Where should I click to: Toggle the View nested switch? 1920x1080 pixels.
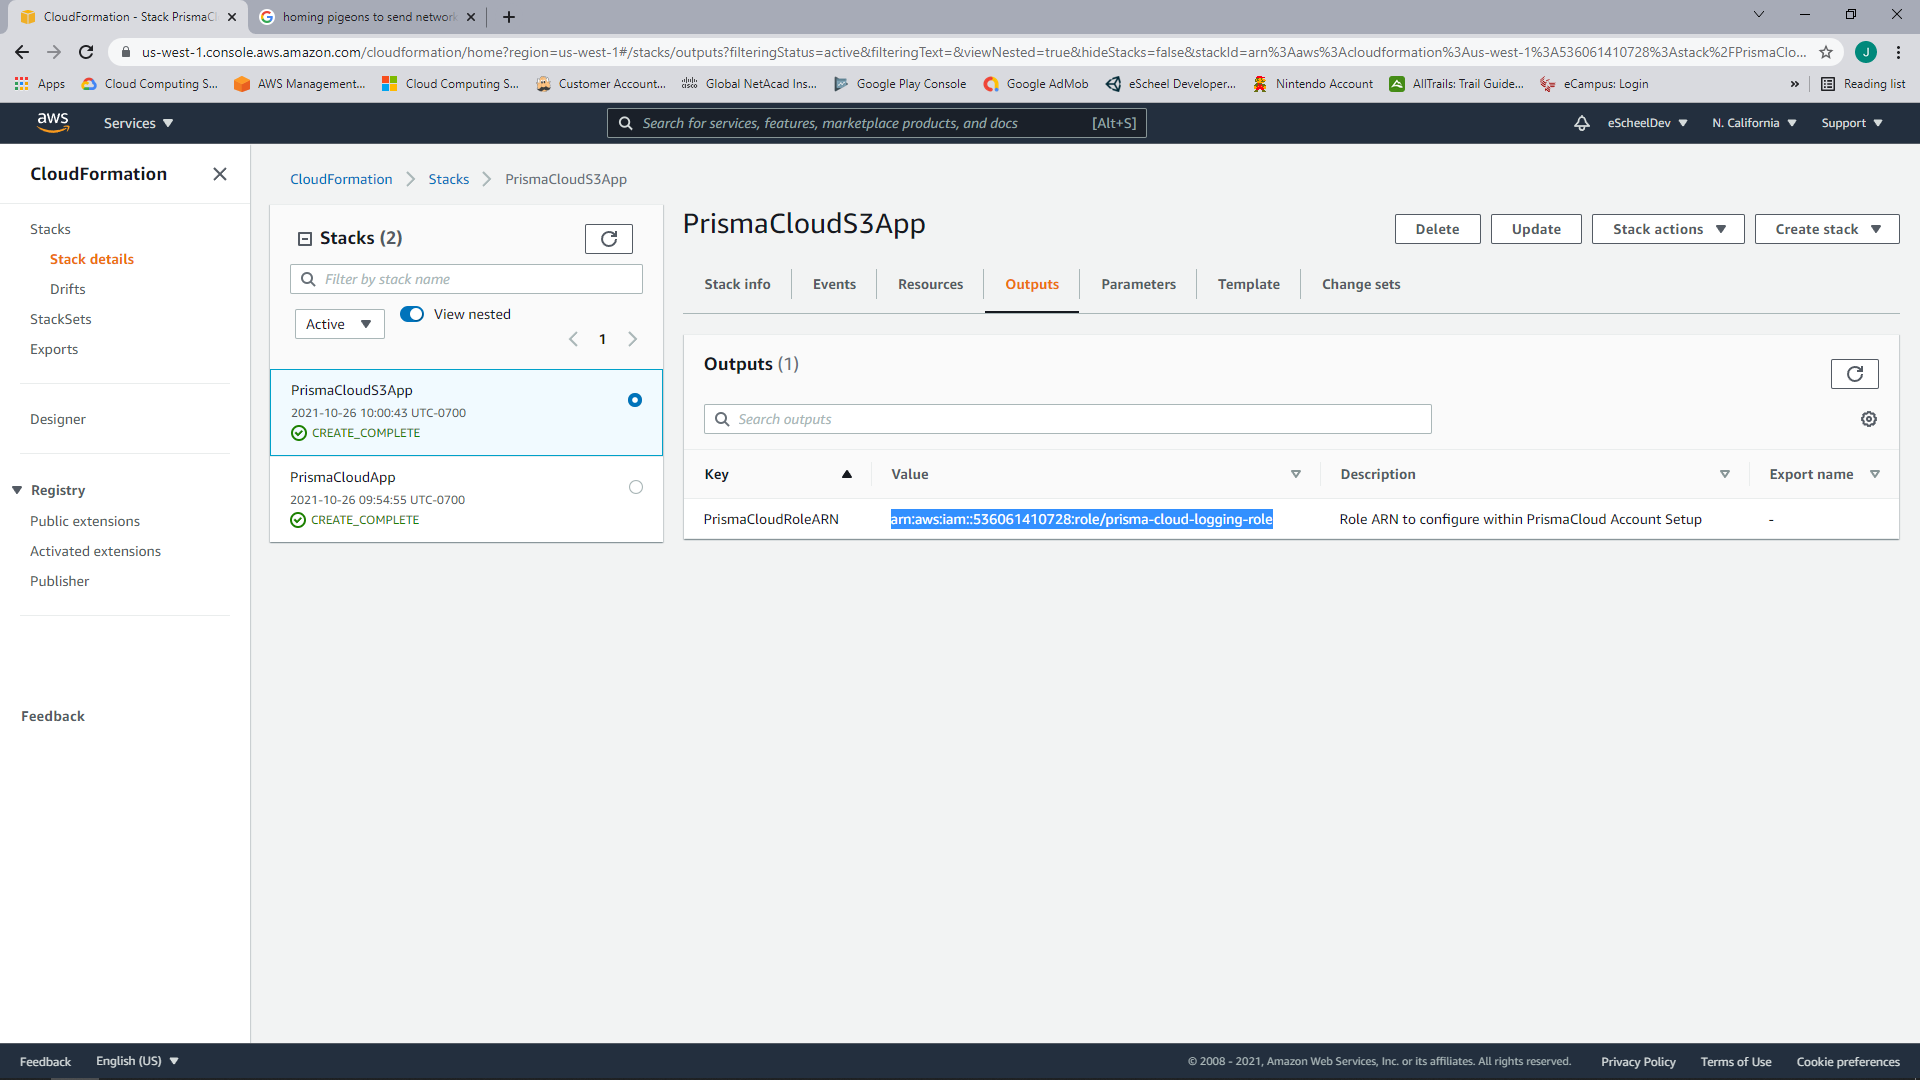(412, 314)
